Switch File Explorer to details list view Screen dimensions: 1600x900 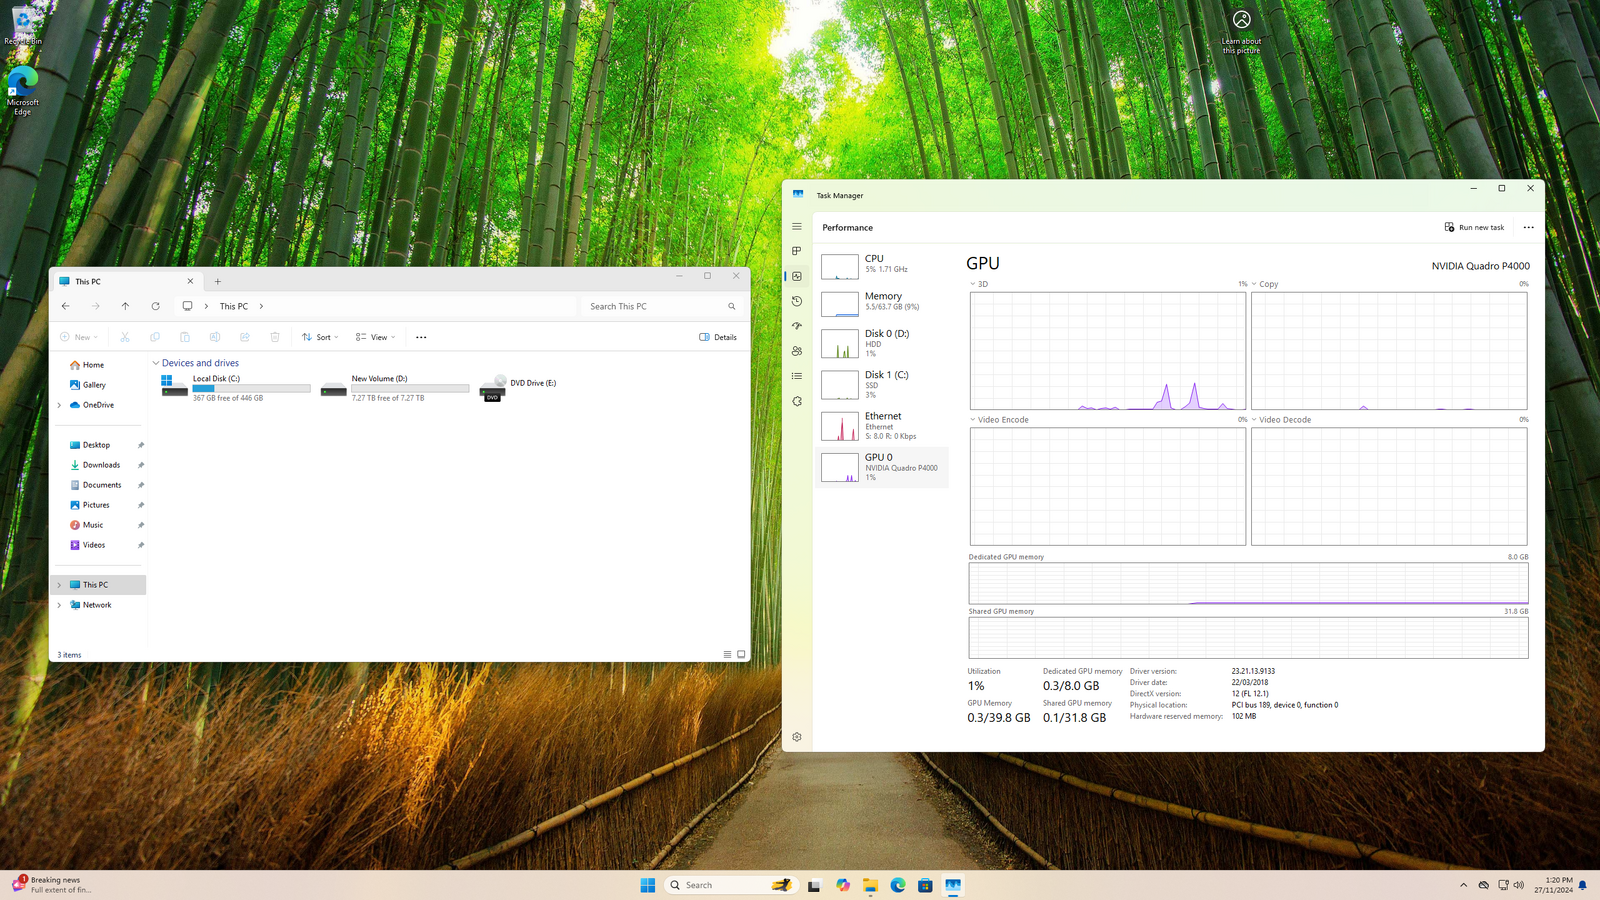[x=727, y=654]
